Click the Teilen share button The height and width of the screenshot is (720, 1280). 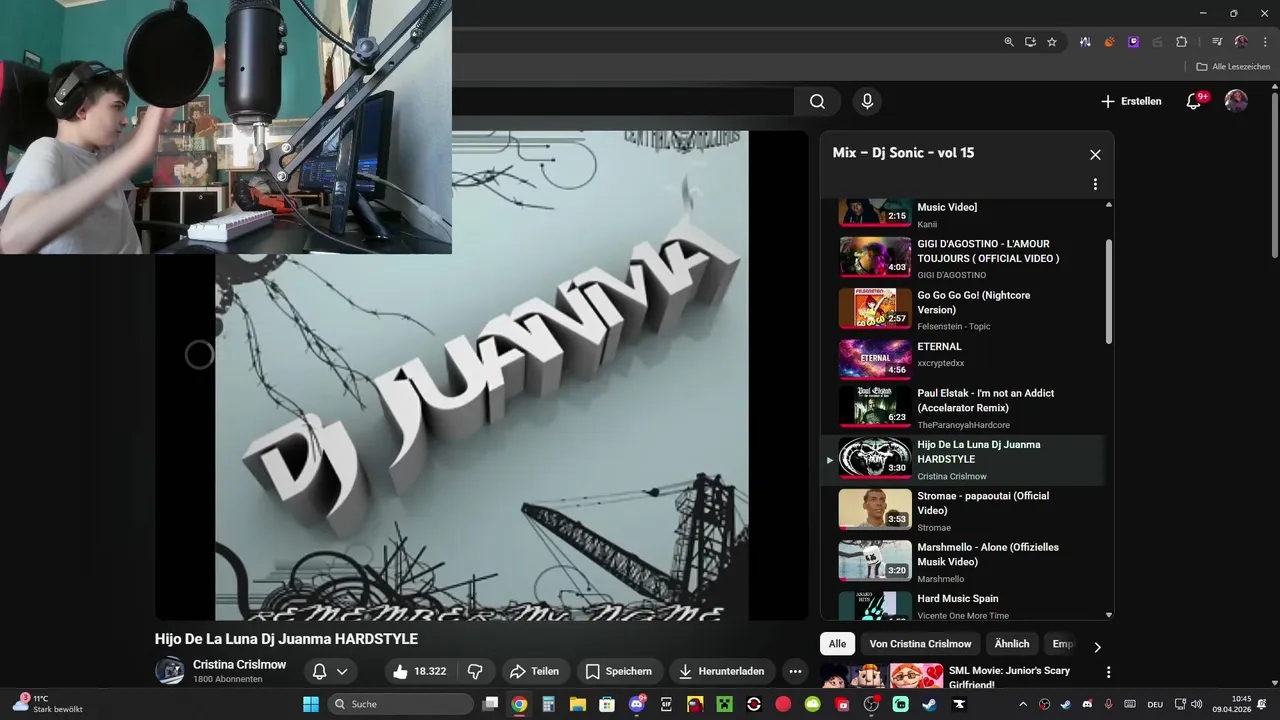534,672
